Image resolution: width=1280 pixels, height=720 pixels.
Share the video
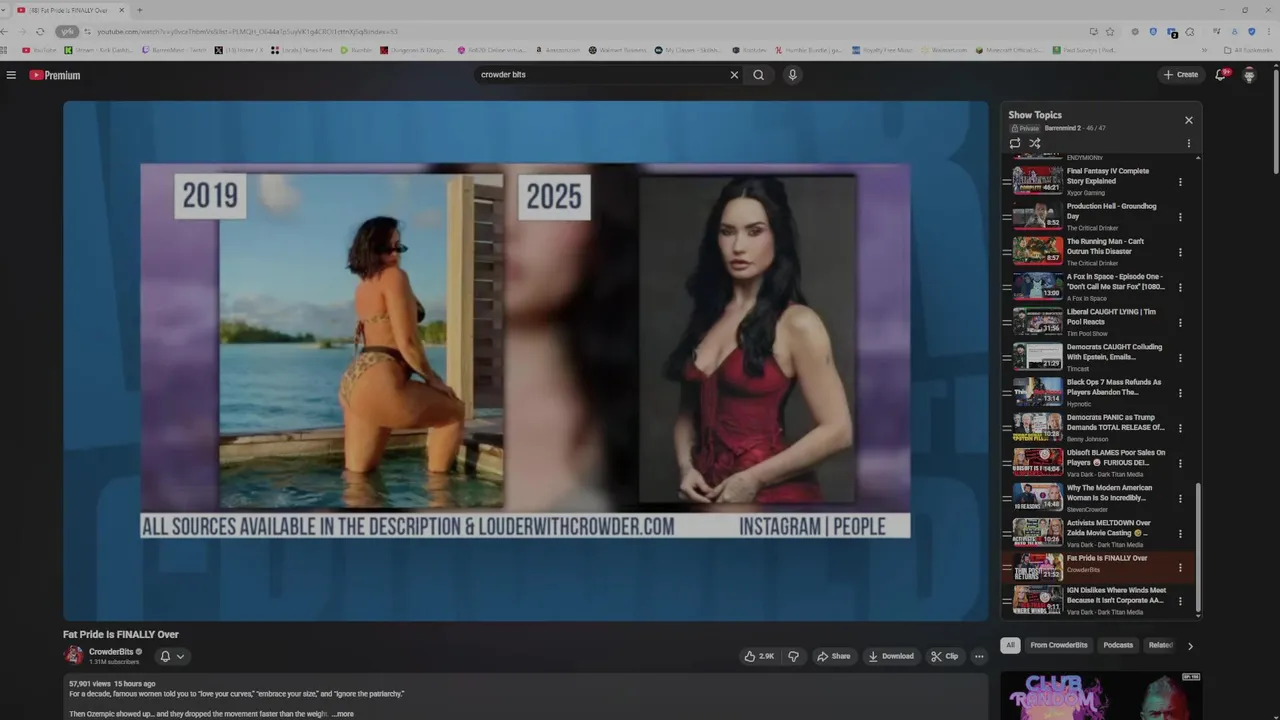(833, 656)
